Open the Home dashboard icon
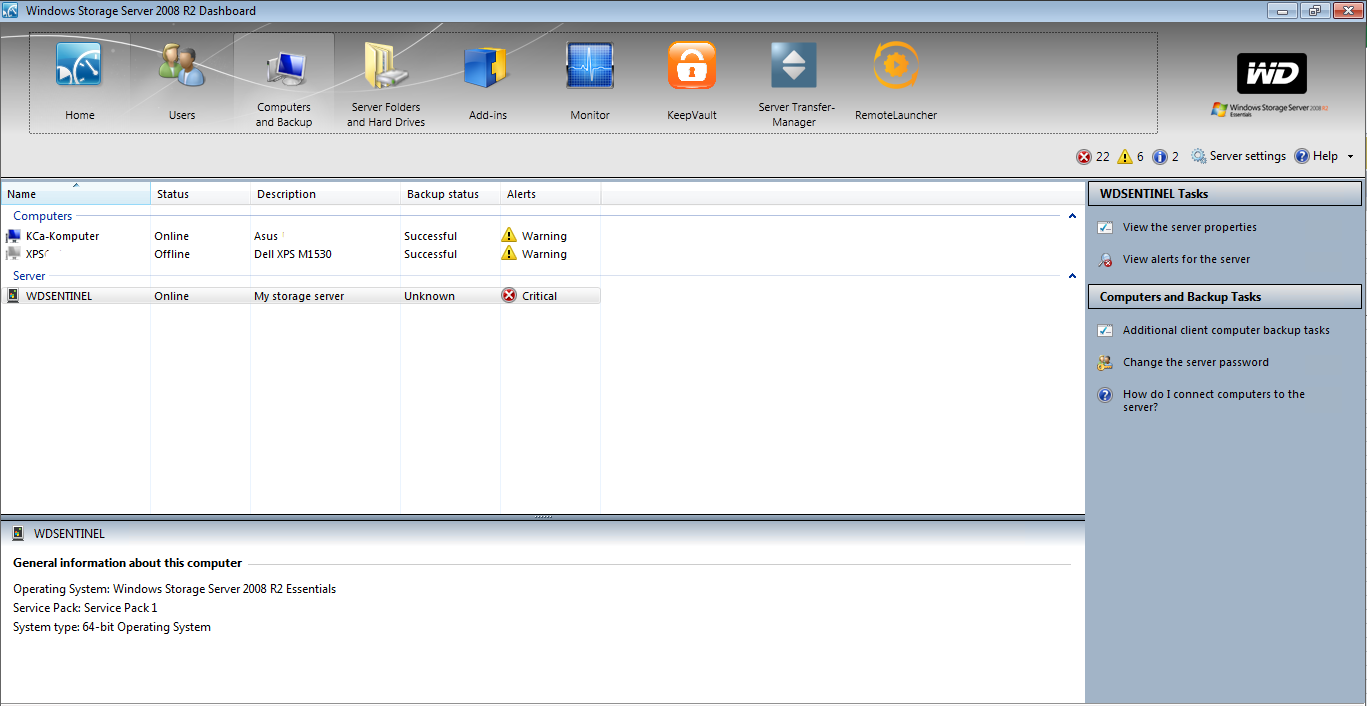 80,66
